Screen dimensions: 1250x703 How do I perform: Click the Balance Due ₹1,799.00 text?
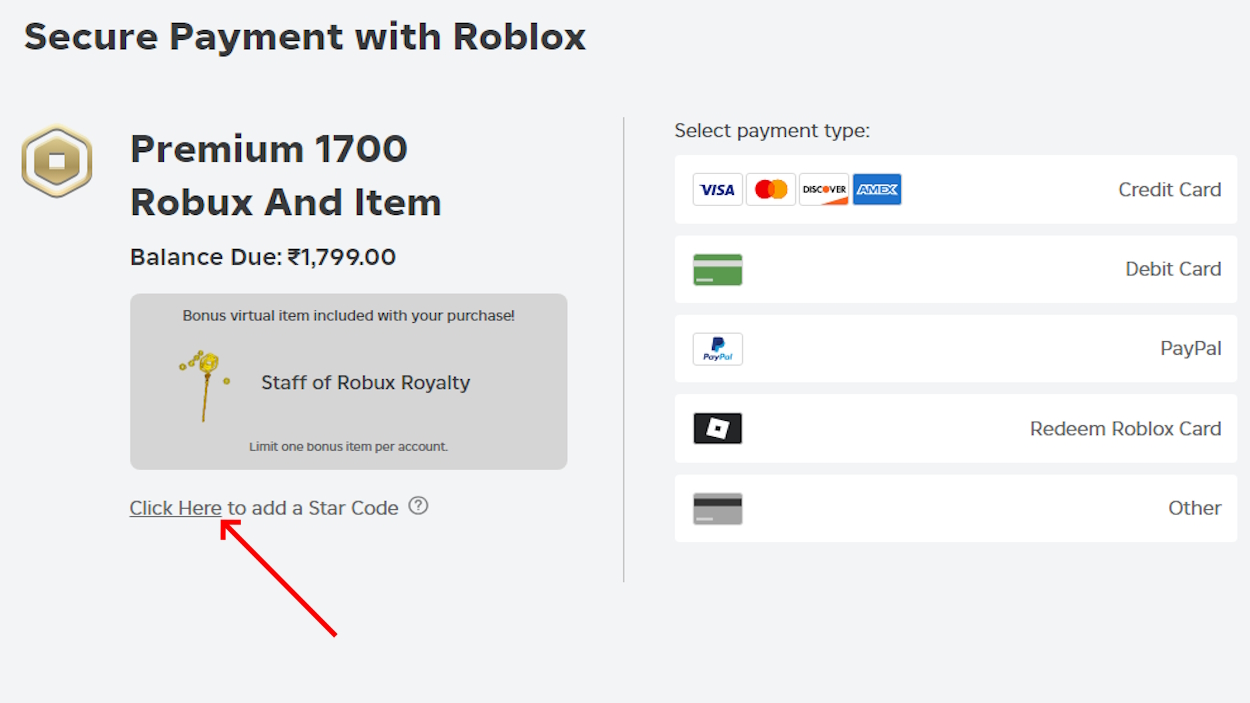pos(263,257)
